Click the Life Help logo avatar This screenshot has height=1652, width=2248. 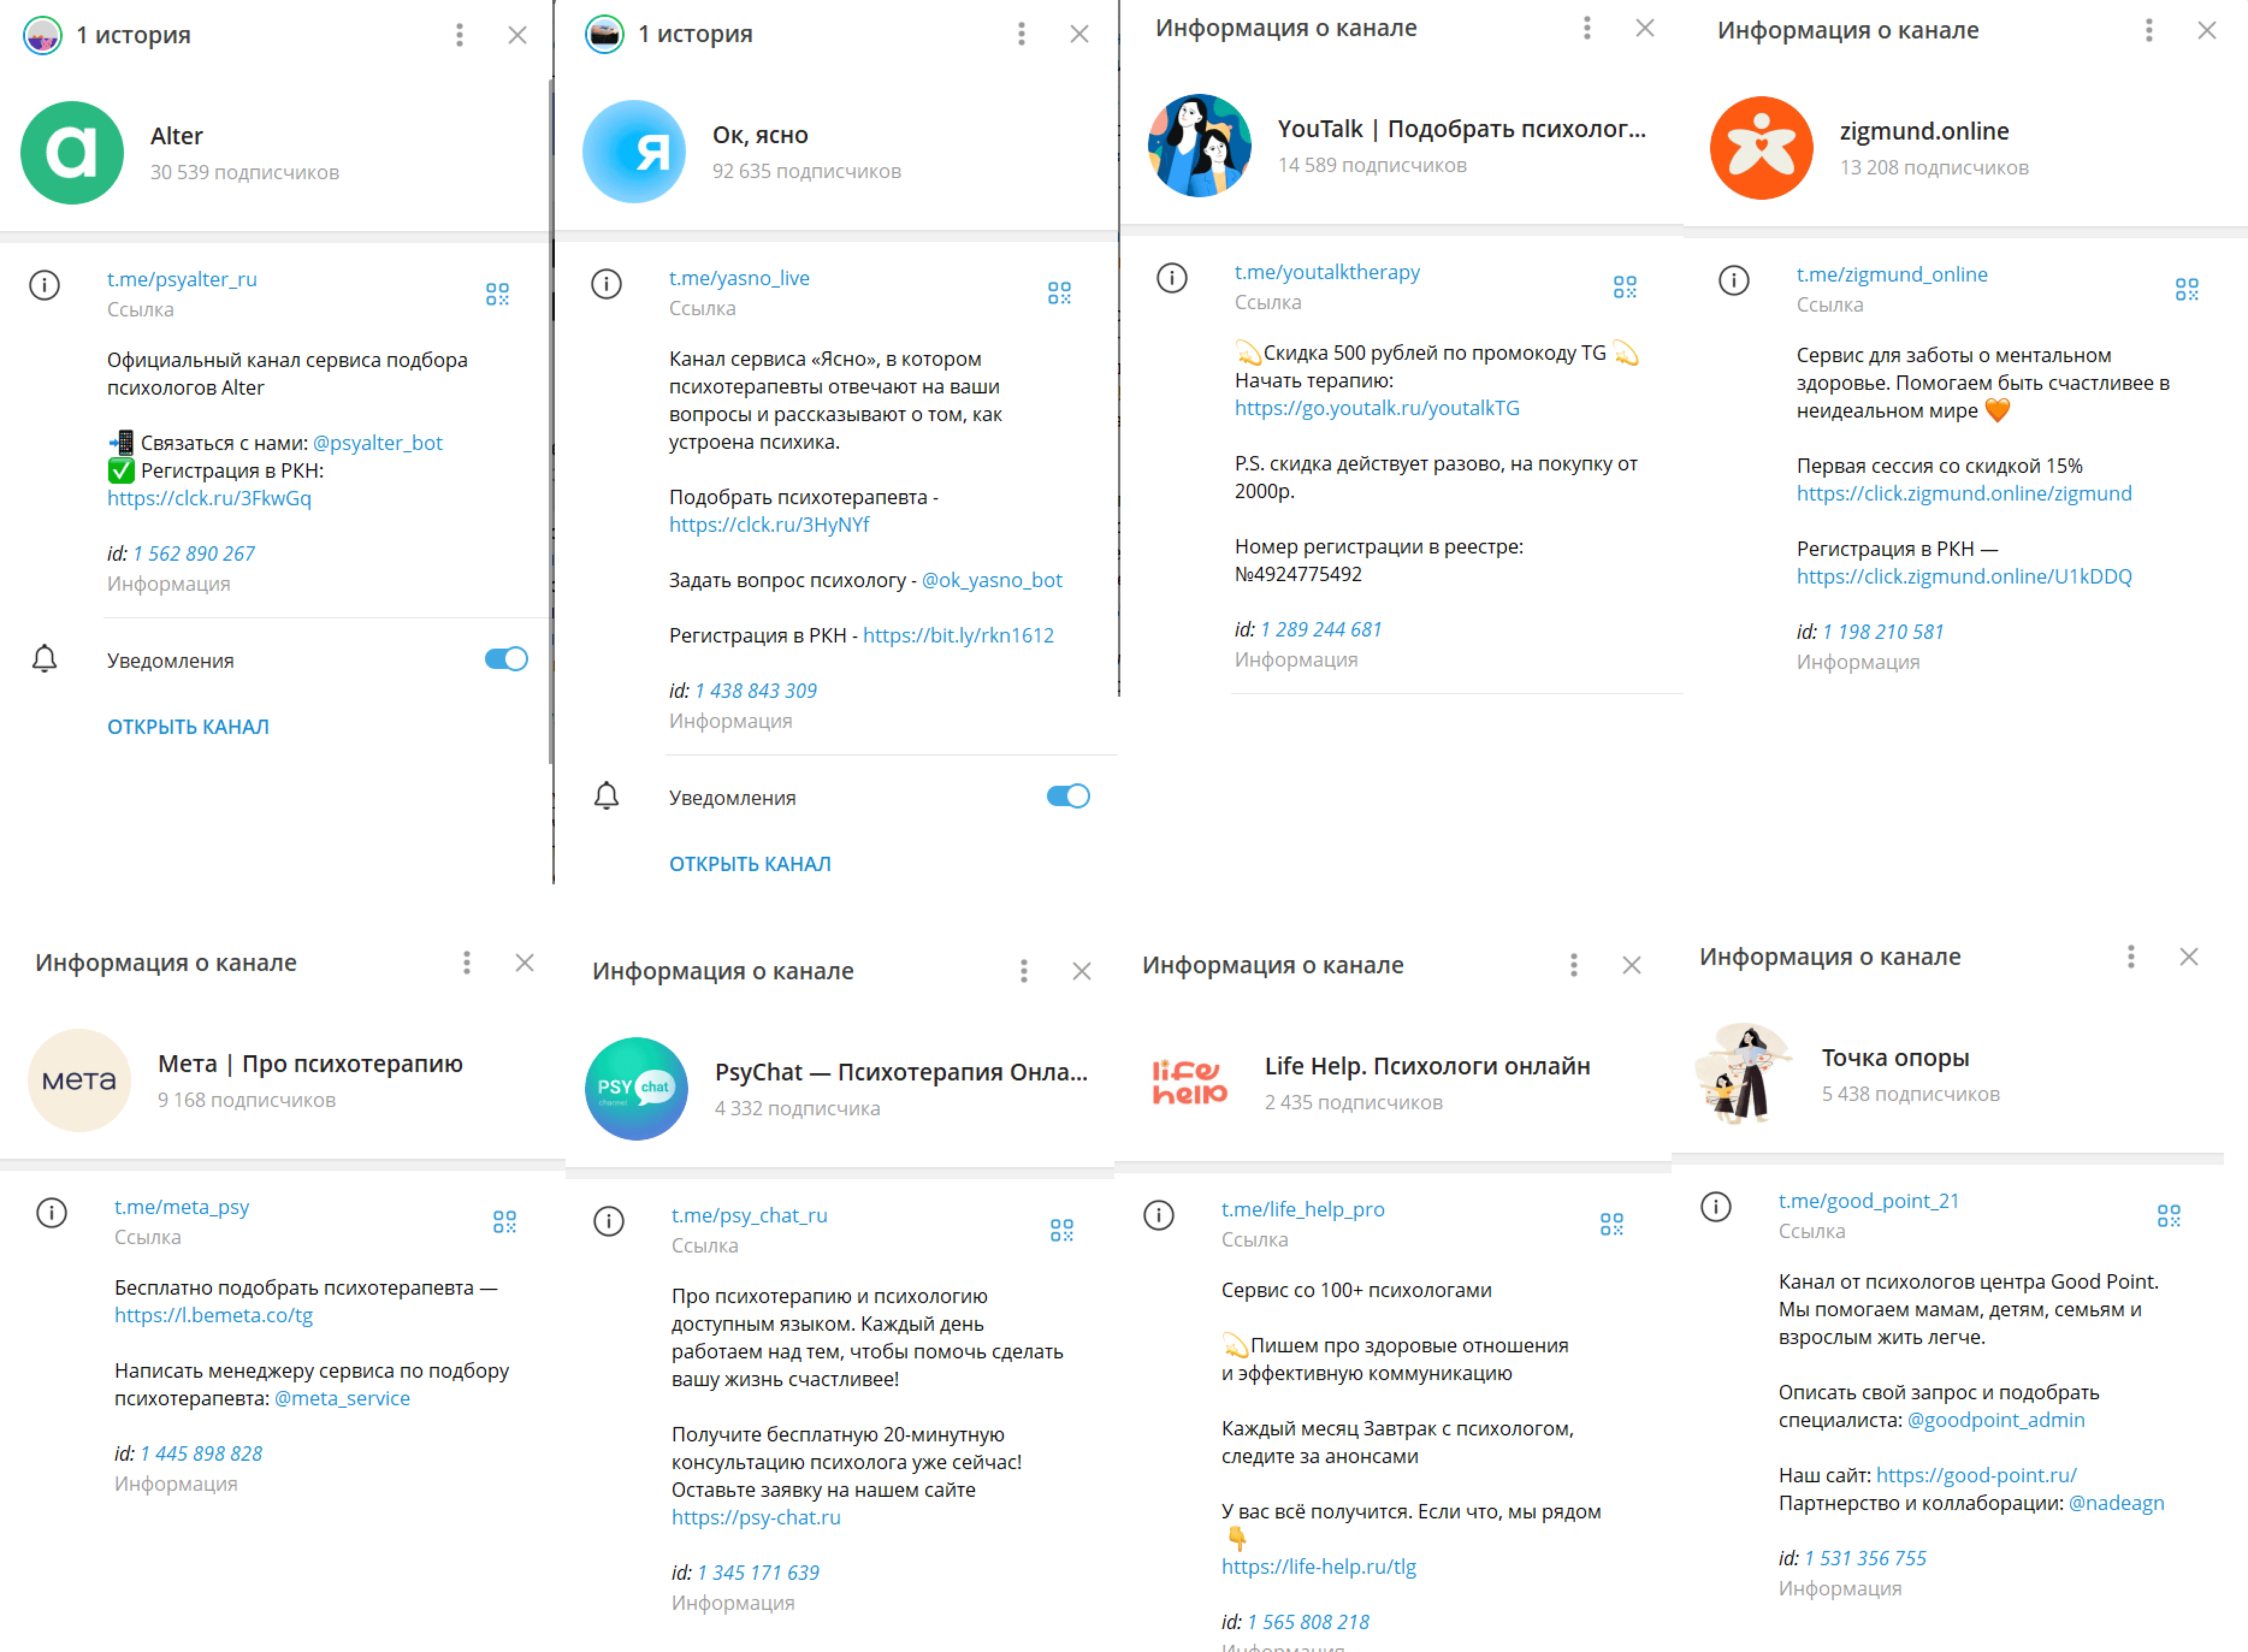[x=1189, y=1082]
